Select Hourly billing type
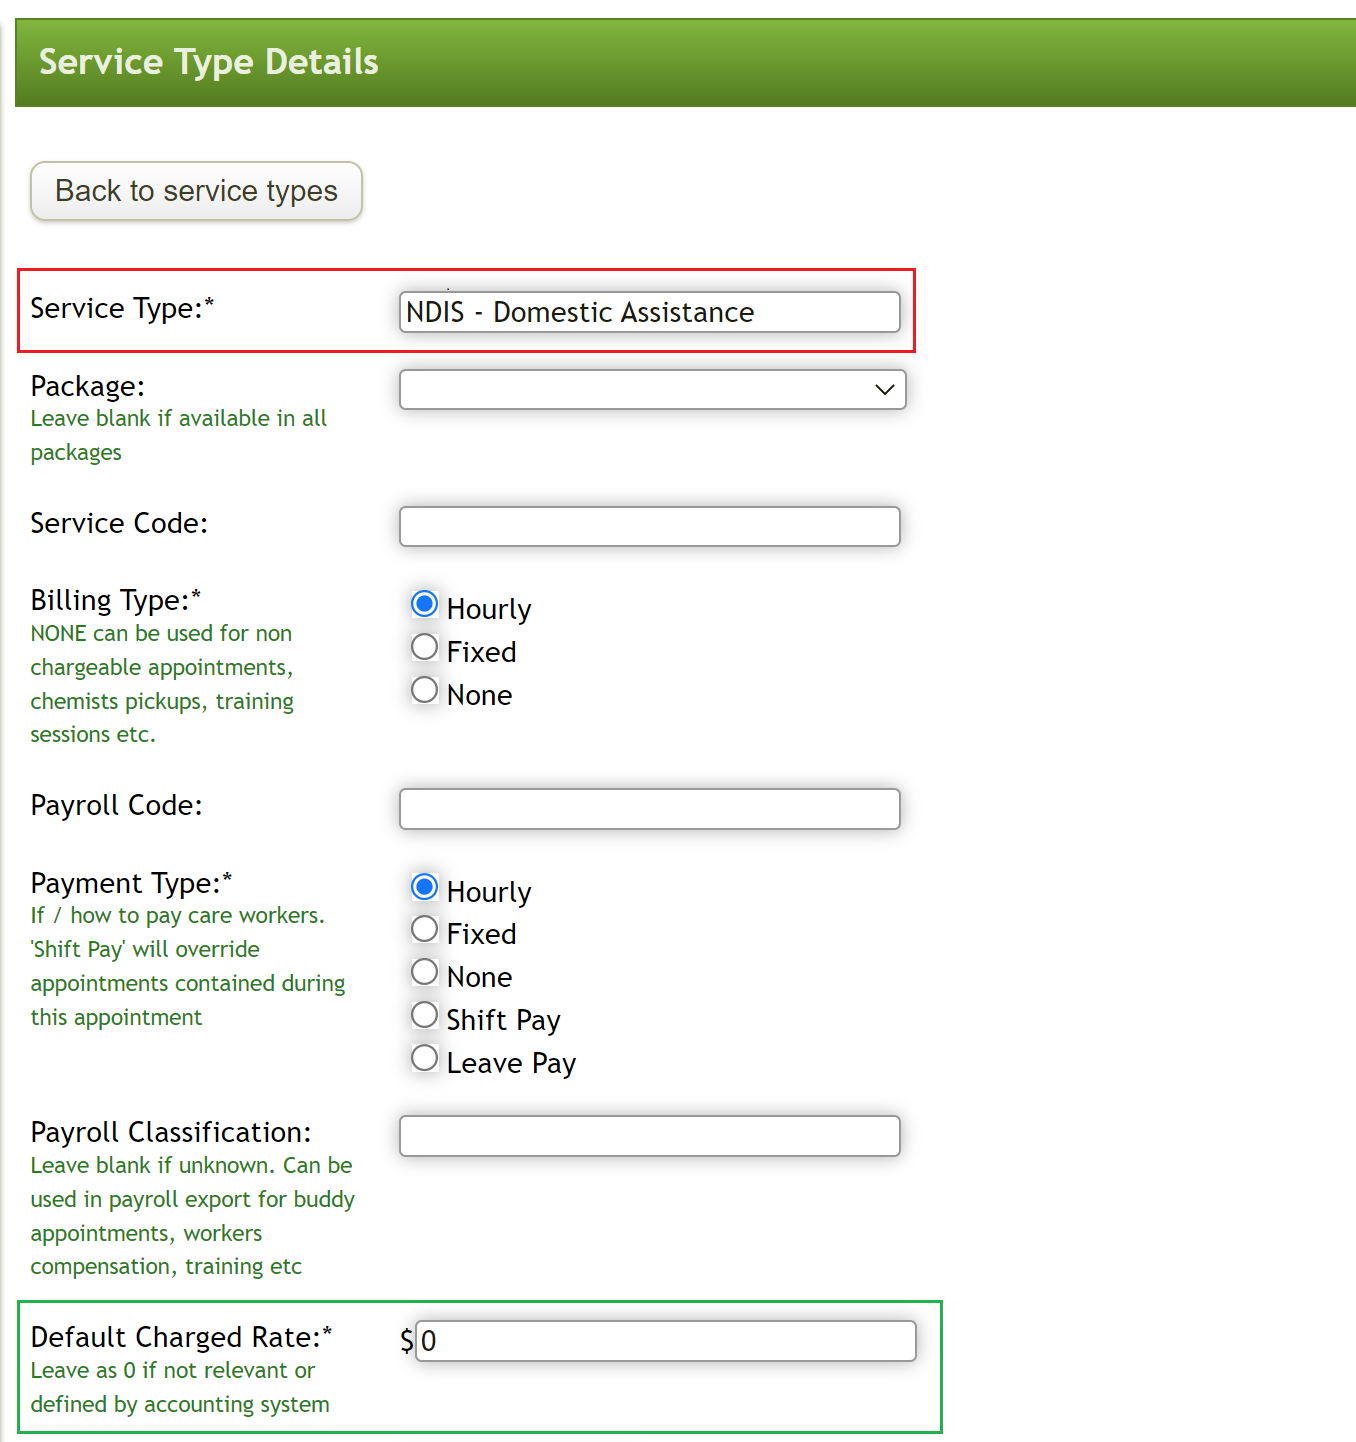The height and width of the screenshot is (1442, 1356). pos(424,604)
